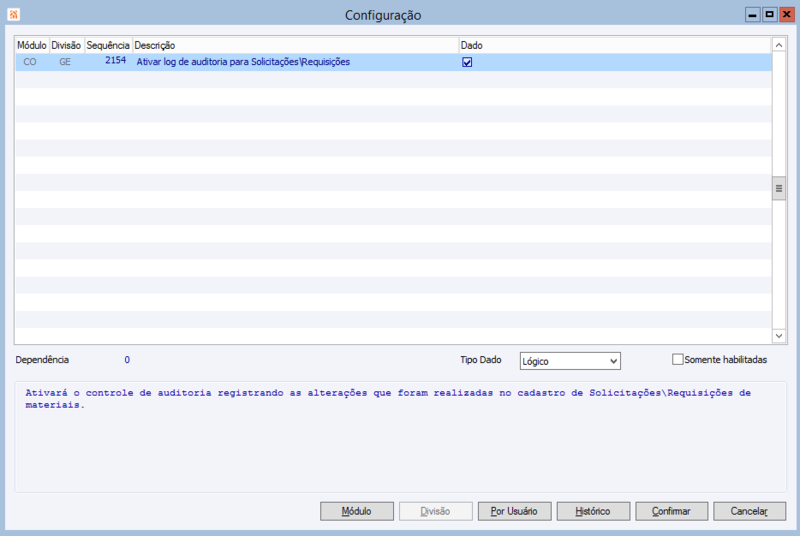Click the vertical scrollbar thumb
The image size is (800, 536).
tap(779, 189)
